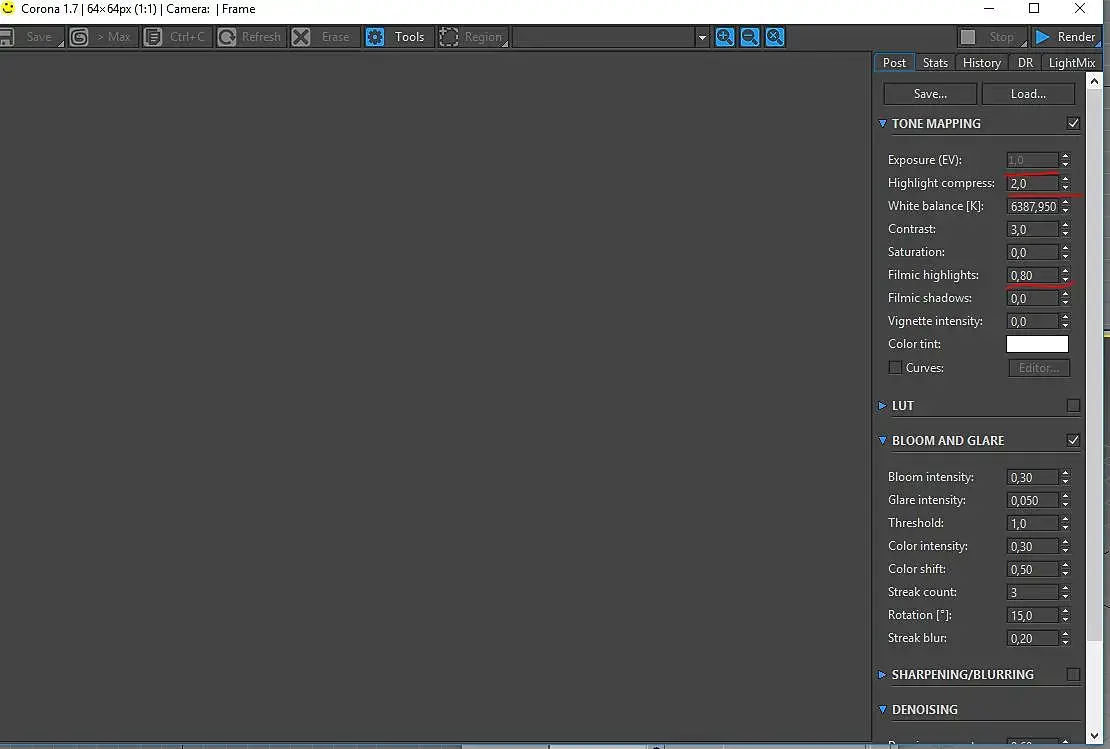Click the panel scrollbar up arrow

coord(1094,81)
